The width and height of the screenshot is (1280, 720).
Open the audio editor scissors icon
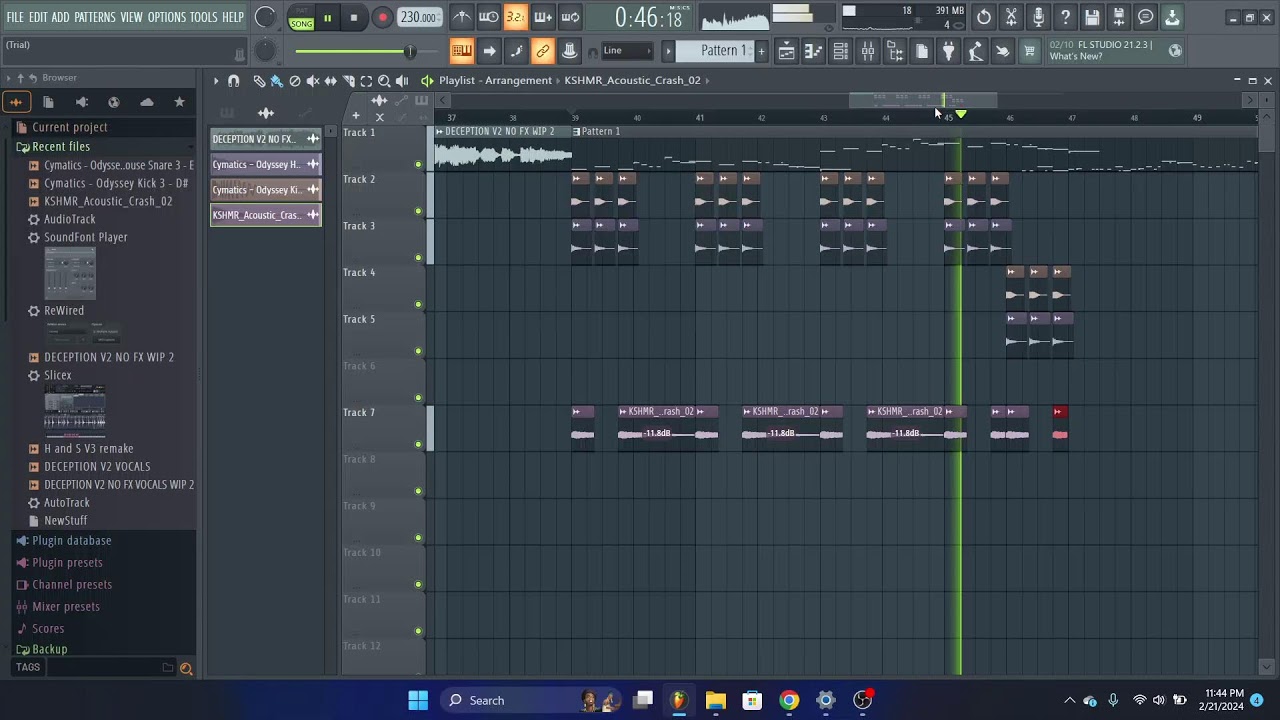[1011, 17]
